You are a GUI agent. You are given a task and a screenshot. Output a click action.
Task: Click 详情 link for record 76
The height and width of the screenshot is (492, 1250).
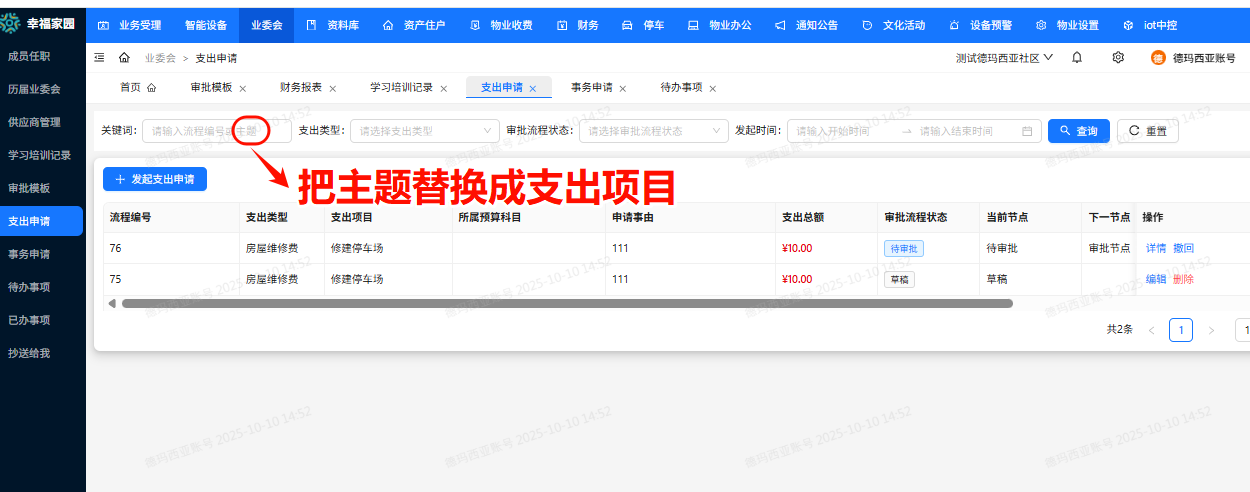[1156, 248]
